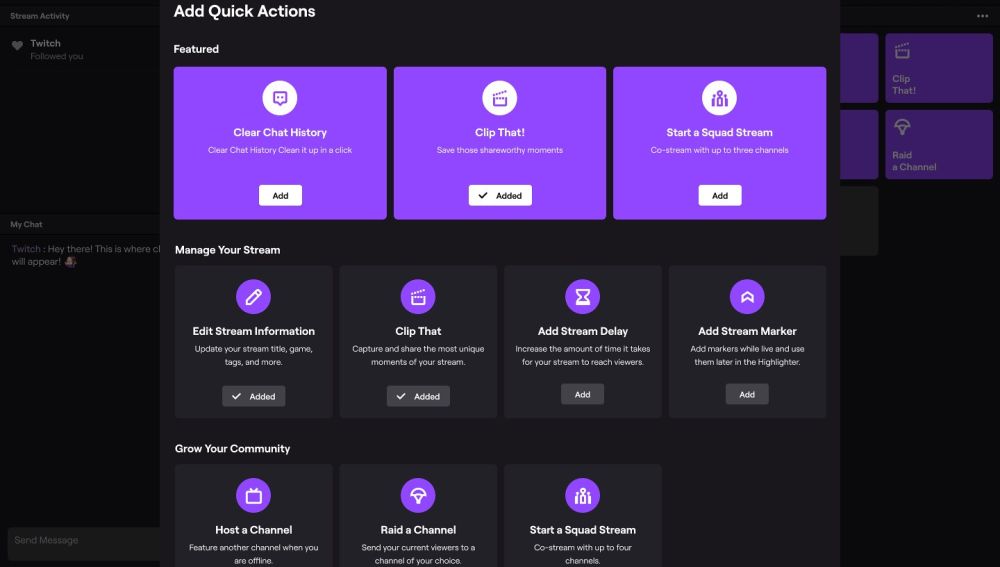Click the 'Clear Chat History' card title
This screenshot has height=567, width=1000.
pyautogui.click(x=280, y=133)
